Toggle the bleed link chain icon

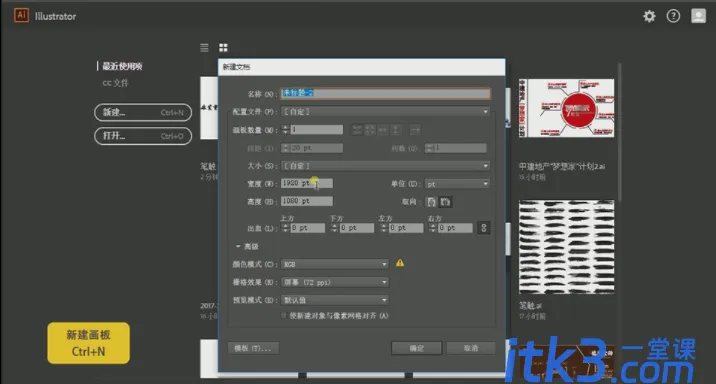click(484, 227)
